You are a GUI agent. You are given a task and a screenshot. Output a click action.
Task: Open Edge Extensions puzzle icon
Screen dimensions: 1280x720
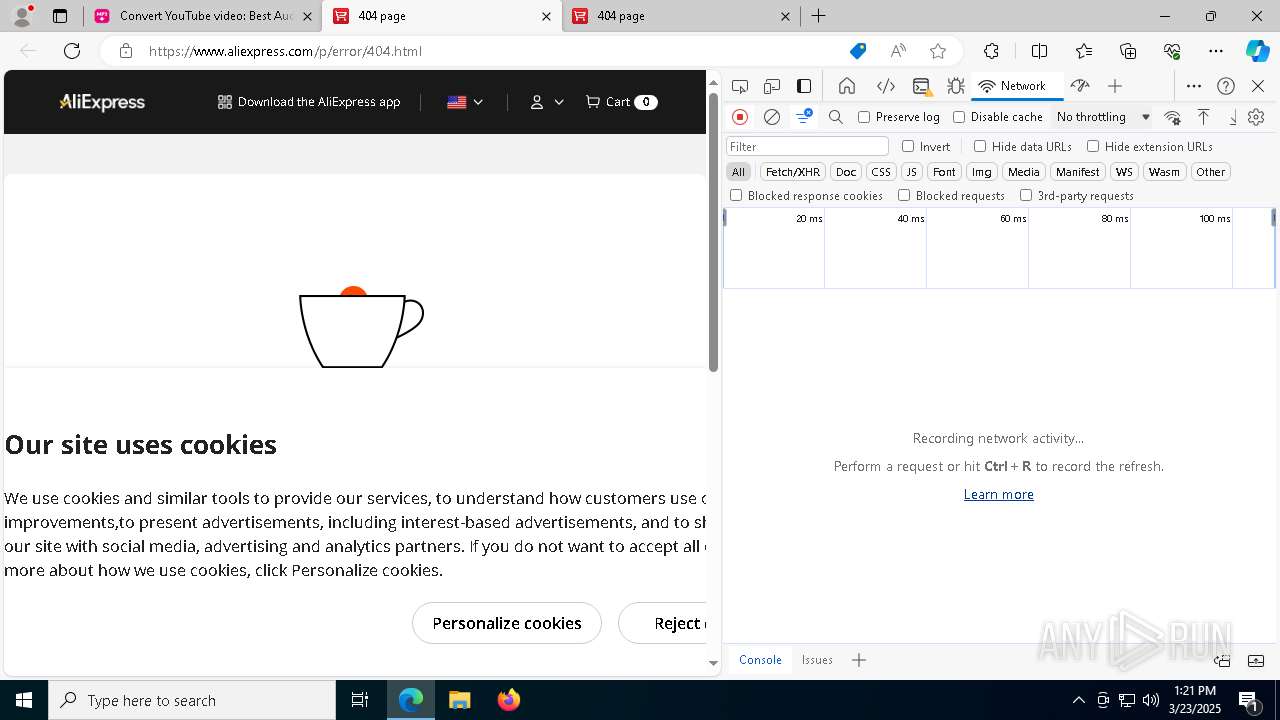point(991,51)
